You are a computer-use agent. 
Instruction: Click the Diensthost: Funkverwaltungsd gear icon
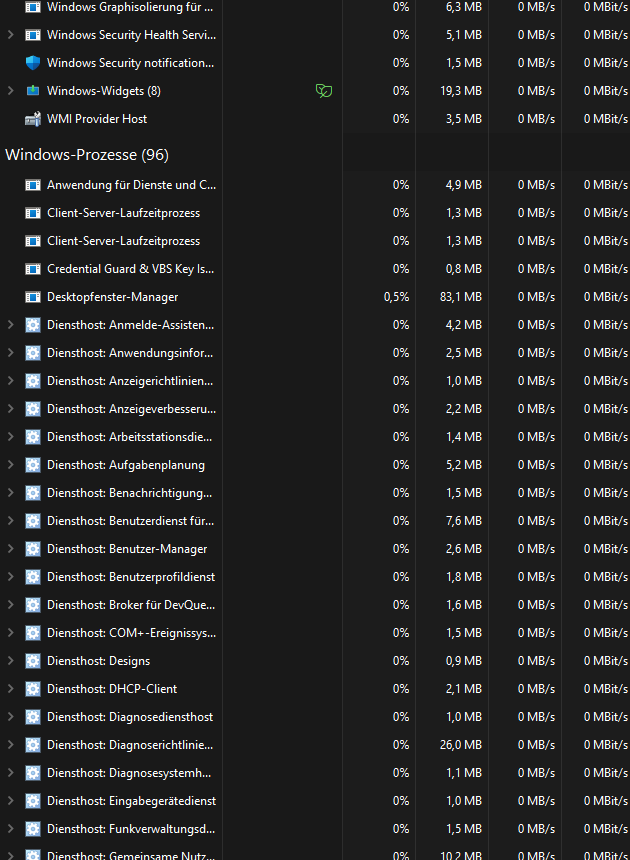[x=33, y=828]
